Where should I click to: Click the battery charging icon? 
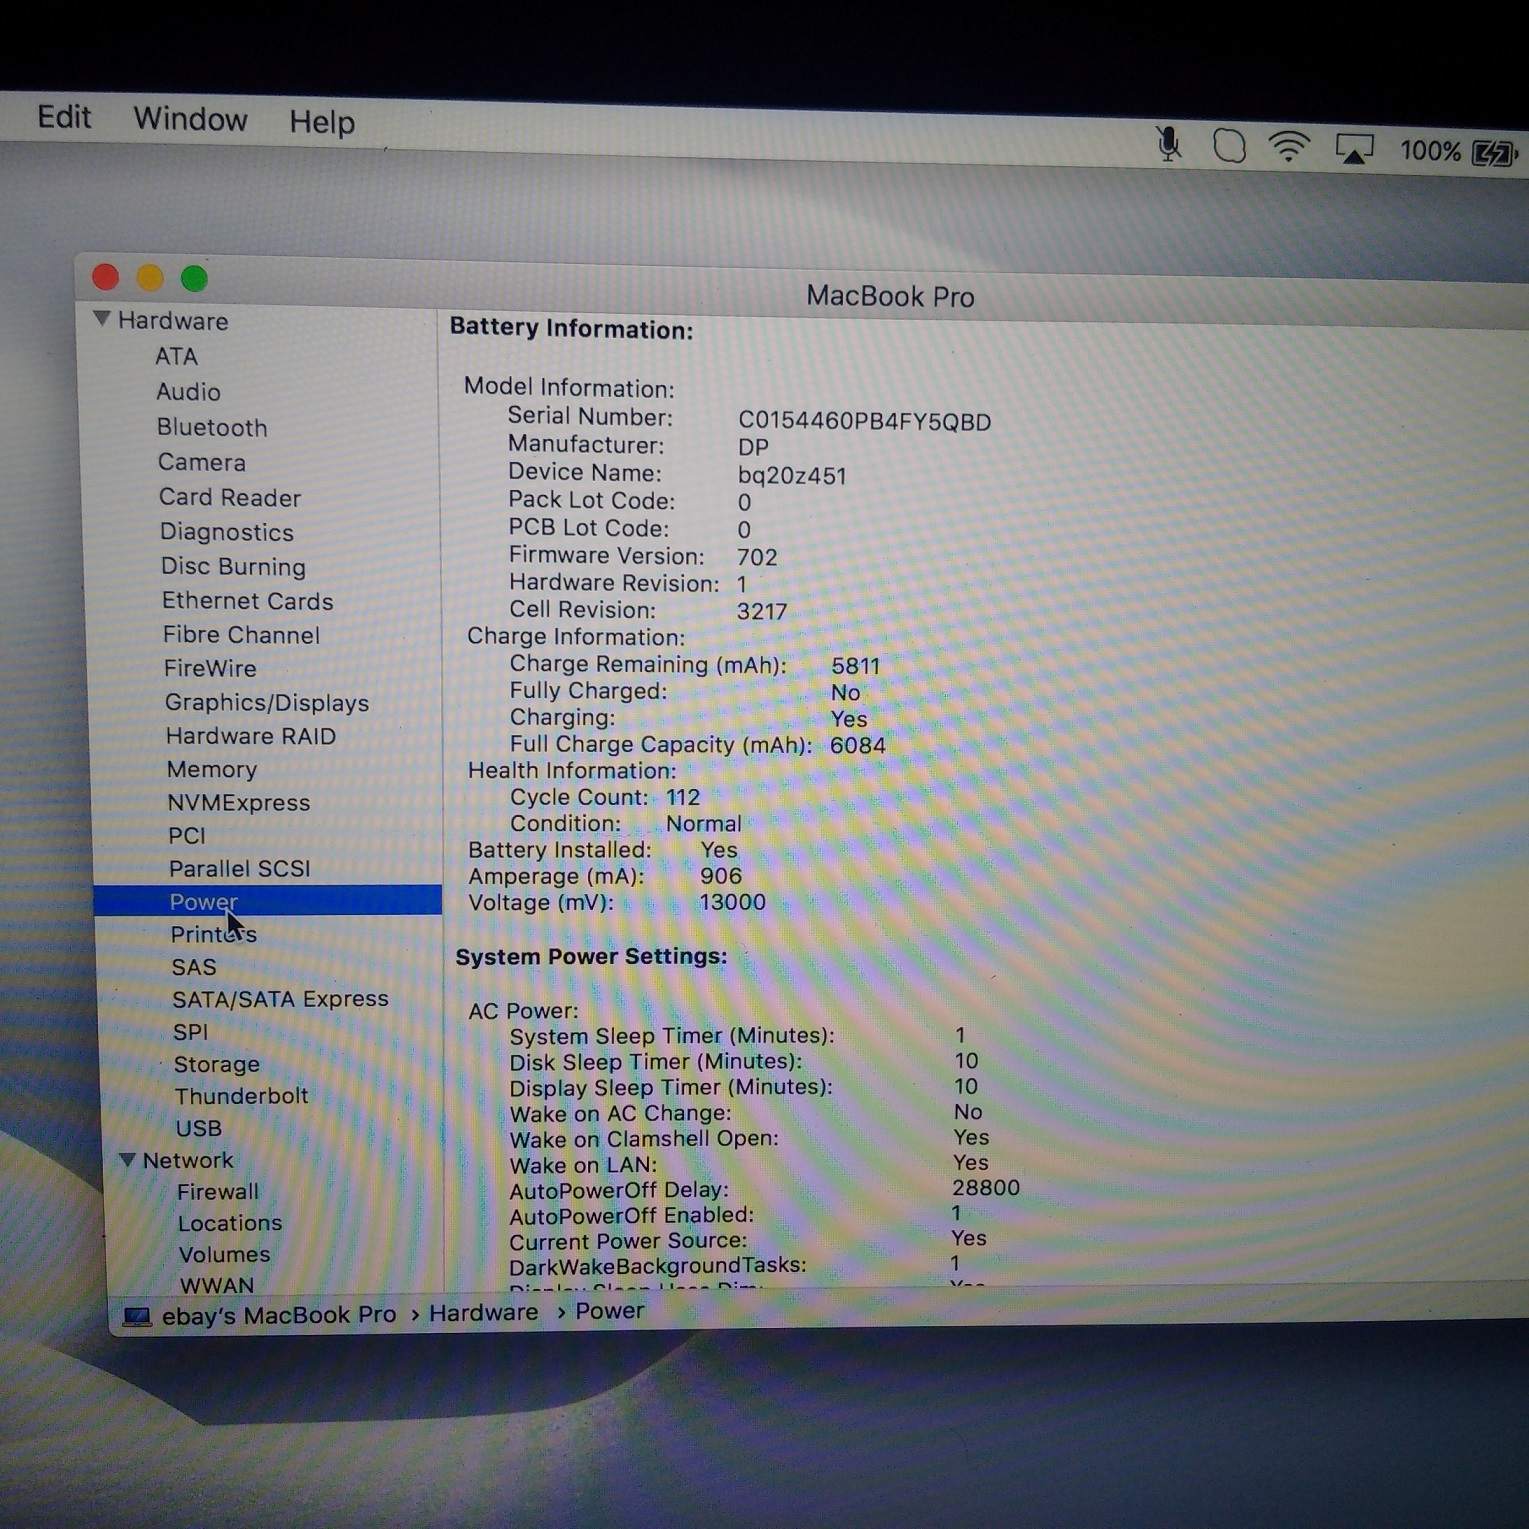pyautogui.click(x=1495, y=153)
